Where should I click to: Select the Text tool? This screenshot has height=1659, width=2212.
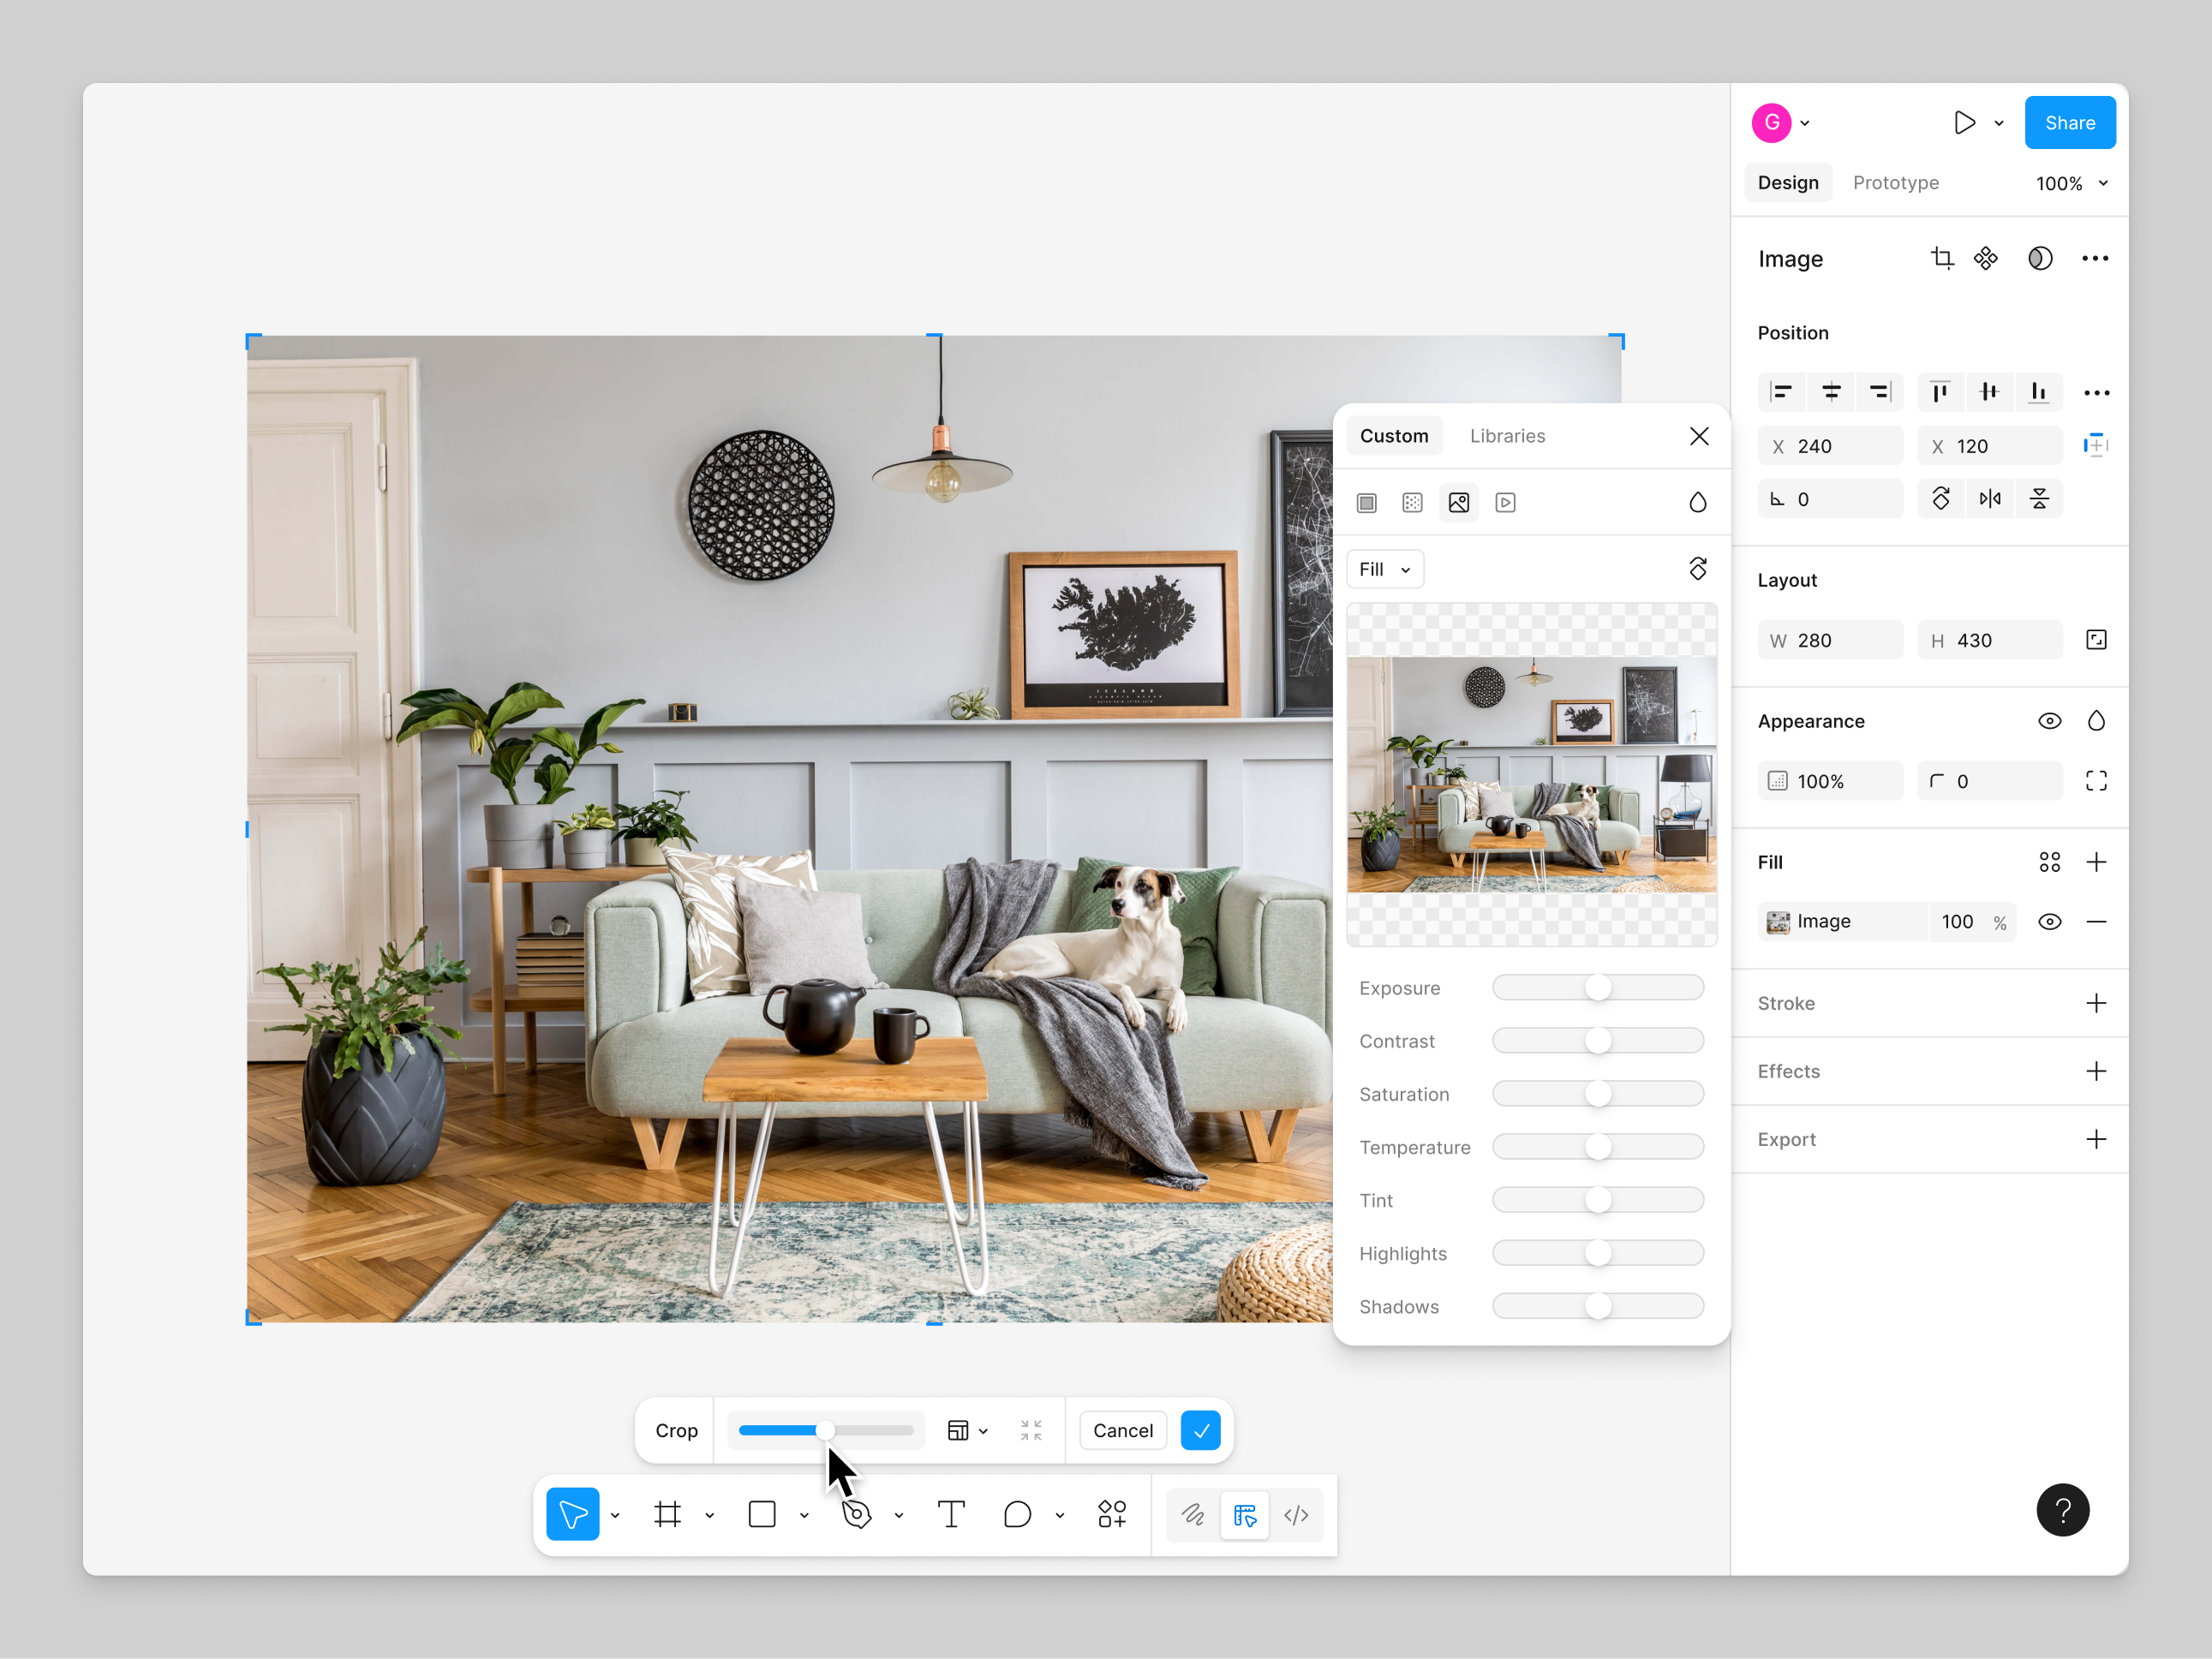click(951, 1514)
